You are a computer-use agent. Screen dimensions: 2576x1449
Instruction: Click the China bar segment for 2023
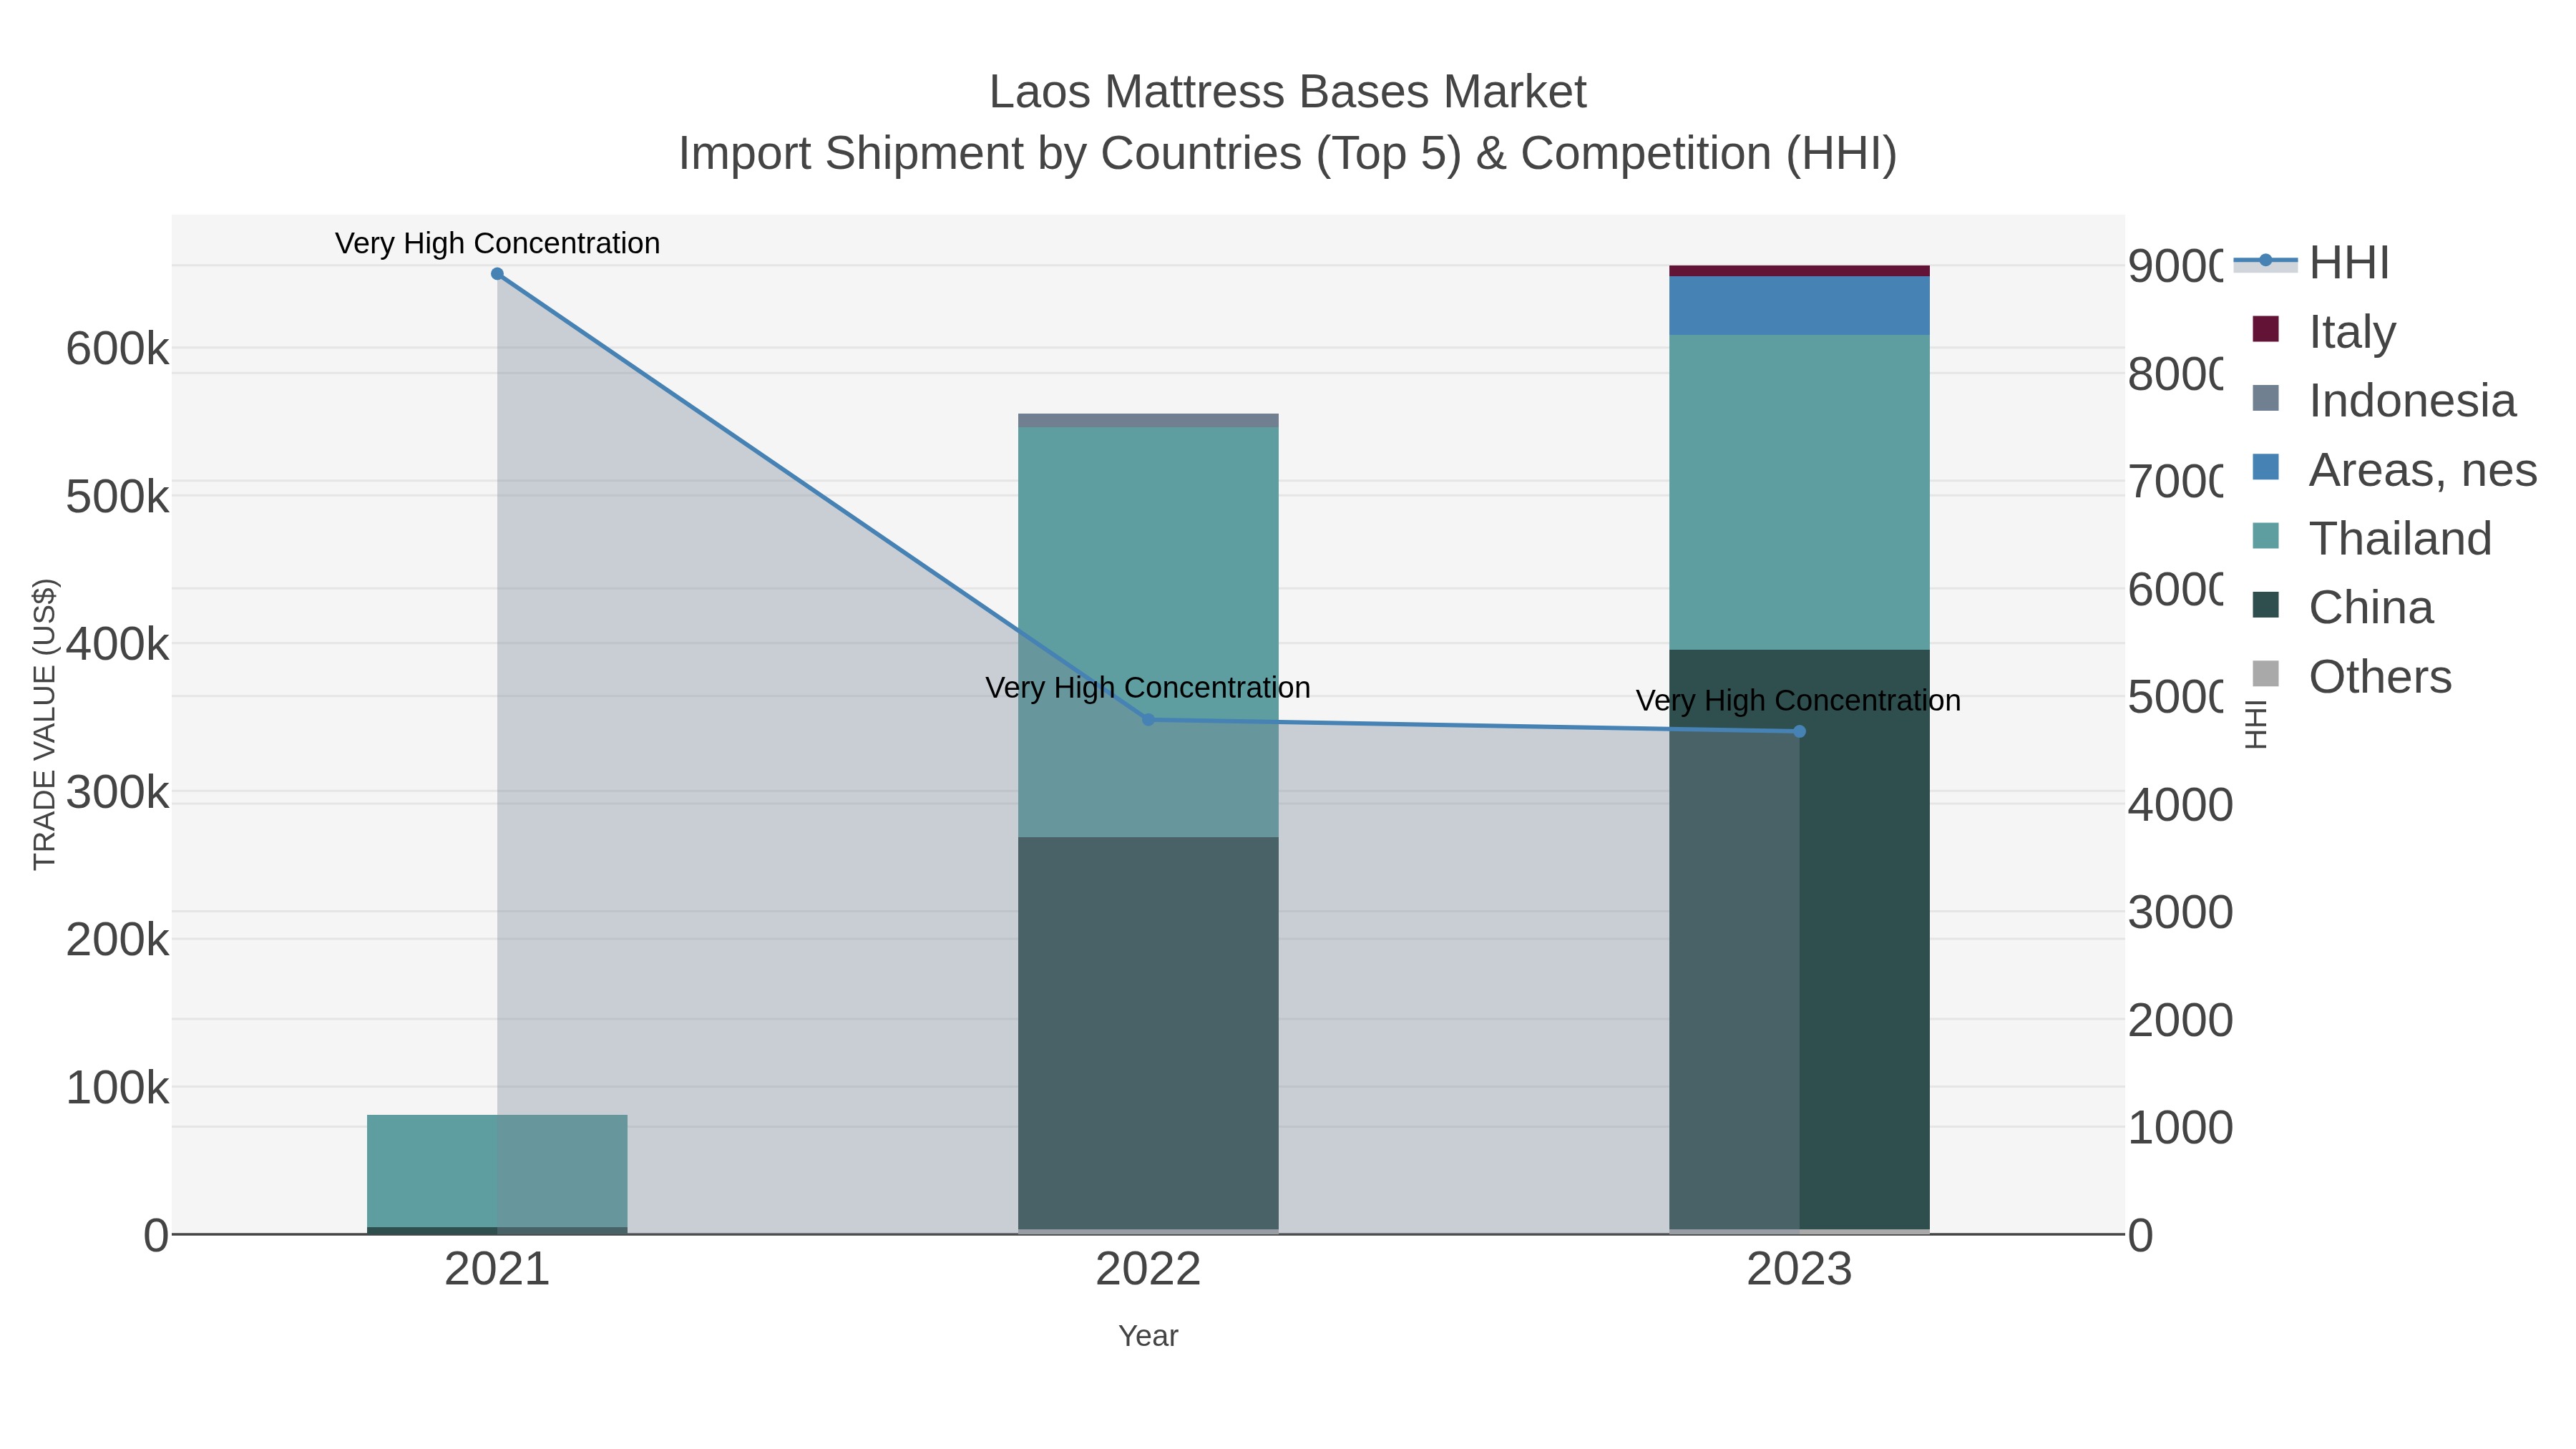[x=1799, y=940]
